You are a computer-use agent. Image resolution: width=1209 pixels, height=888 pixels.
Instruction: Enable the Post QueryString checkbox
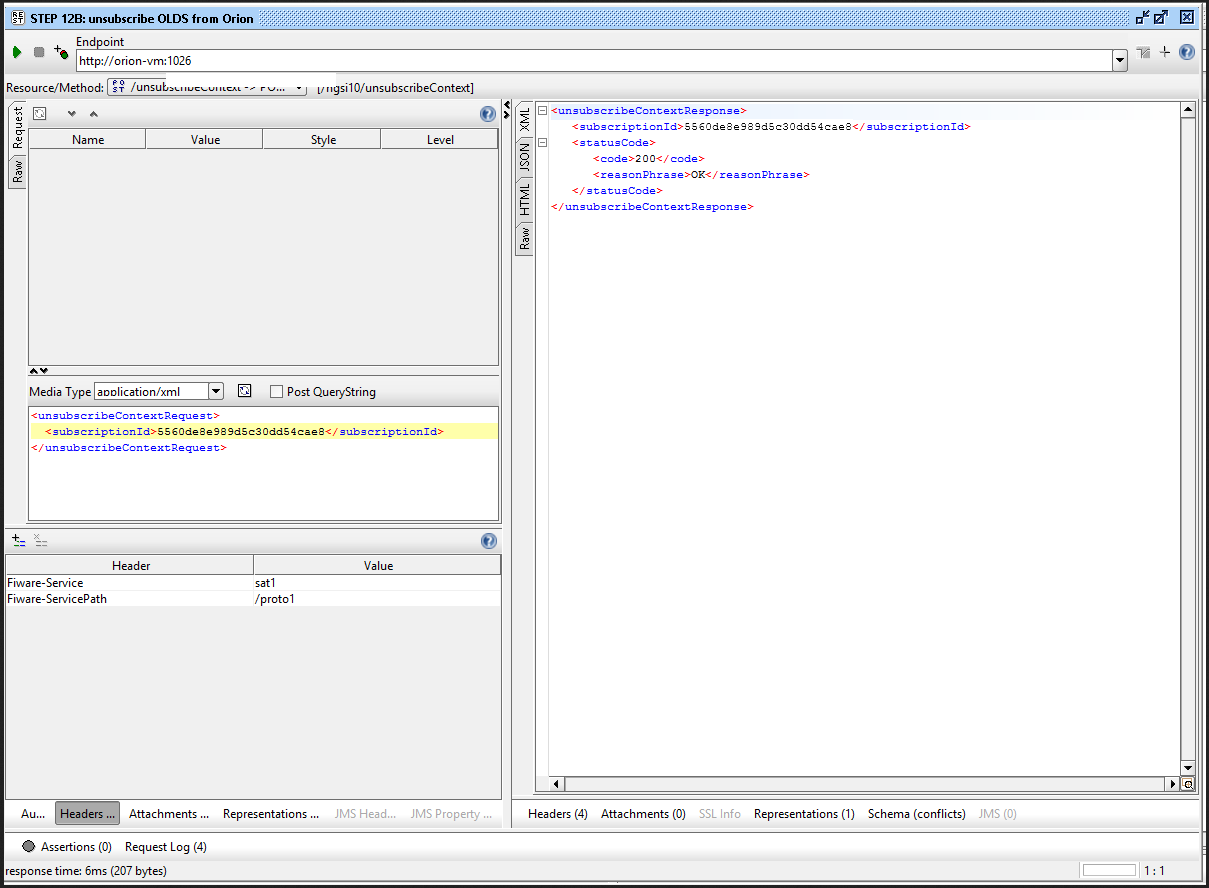(x=277, y=392)
